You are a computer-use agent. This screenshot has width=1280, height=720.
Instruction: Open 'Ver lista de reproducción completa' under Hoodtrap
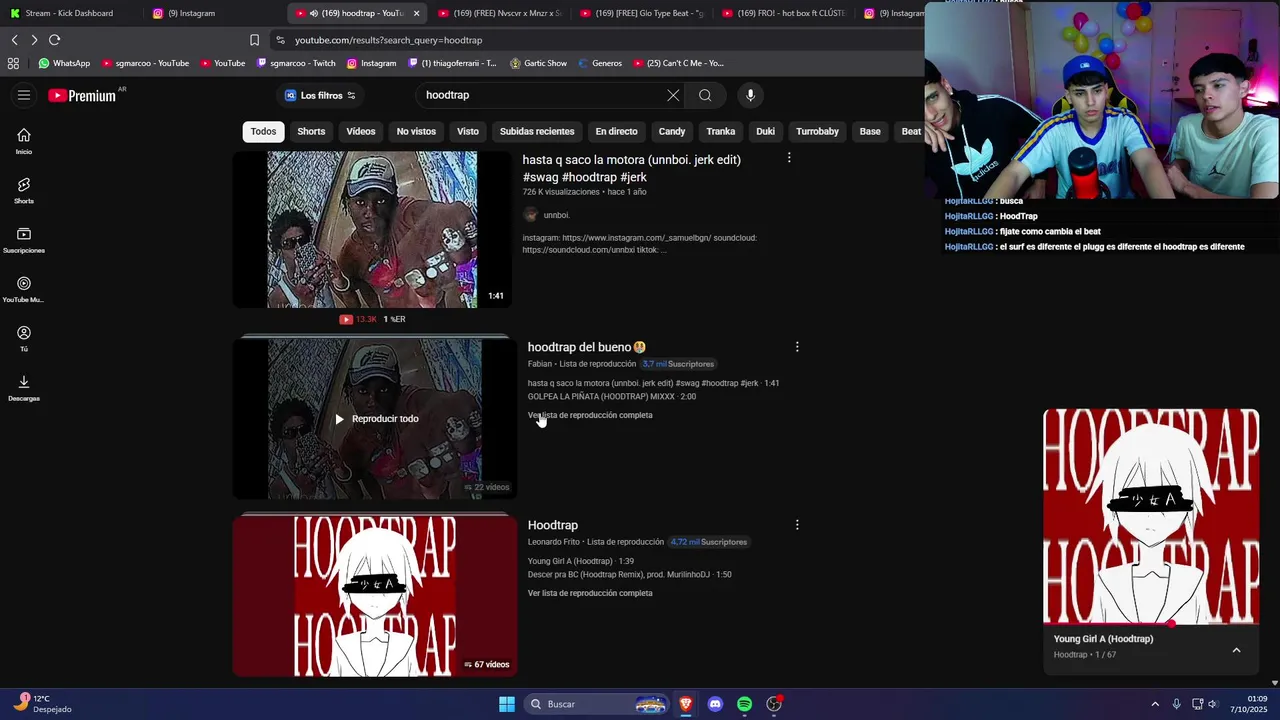click(x=590, y=593)
